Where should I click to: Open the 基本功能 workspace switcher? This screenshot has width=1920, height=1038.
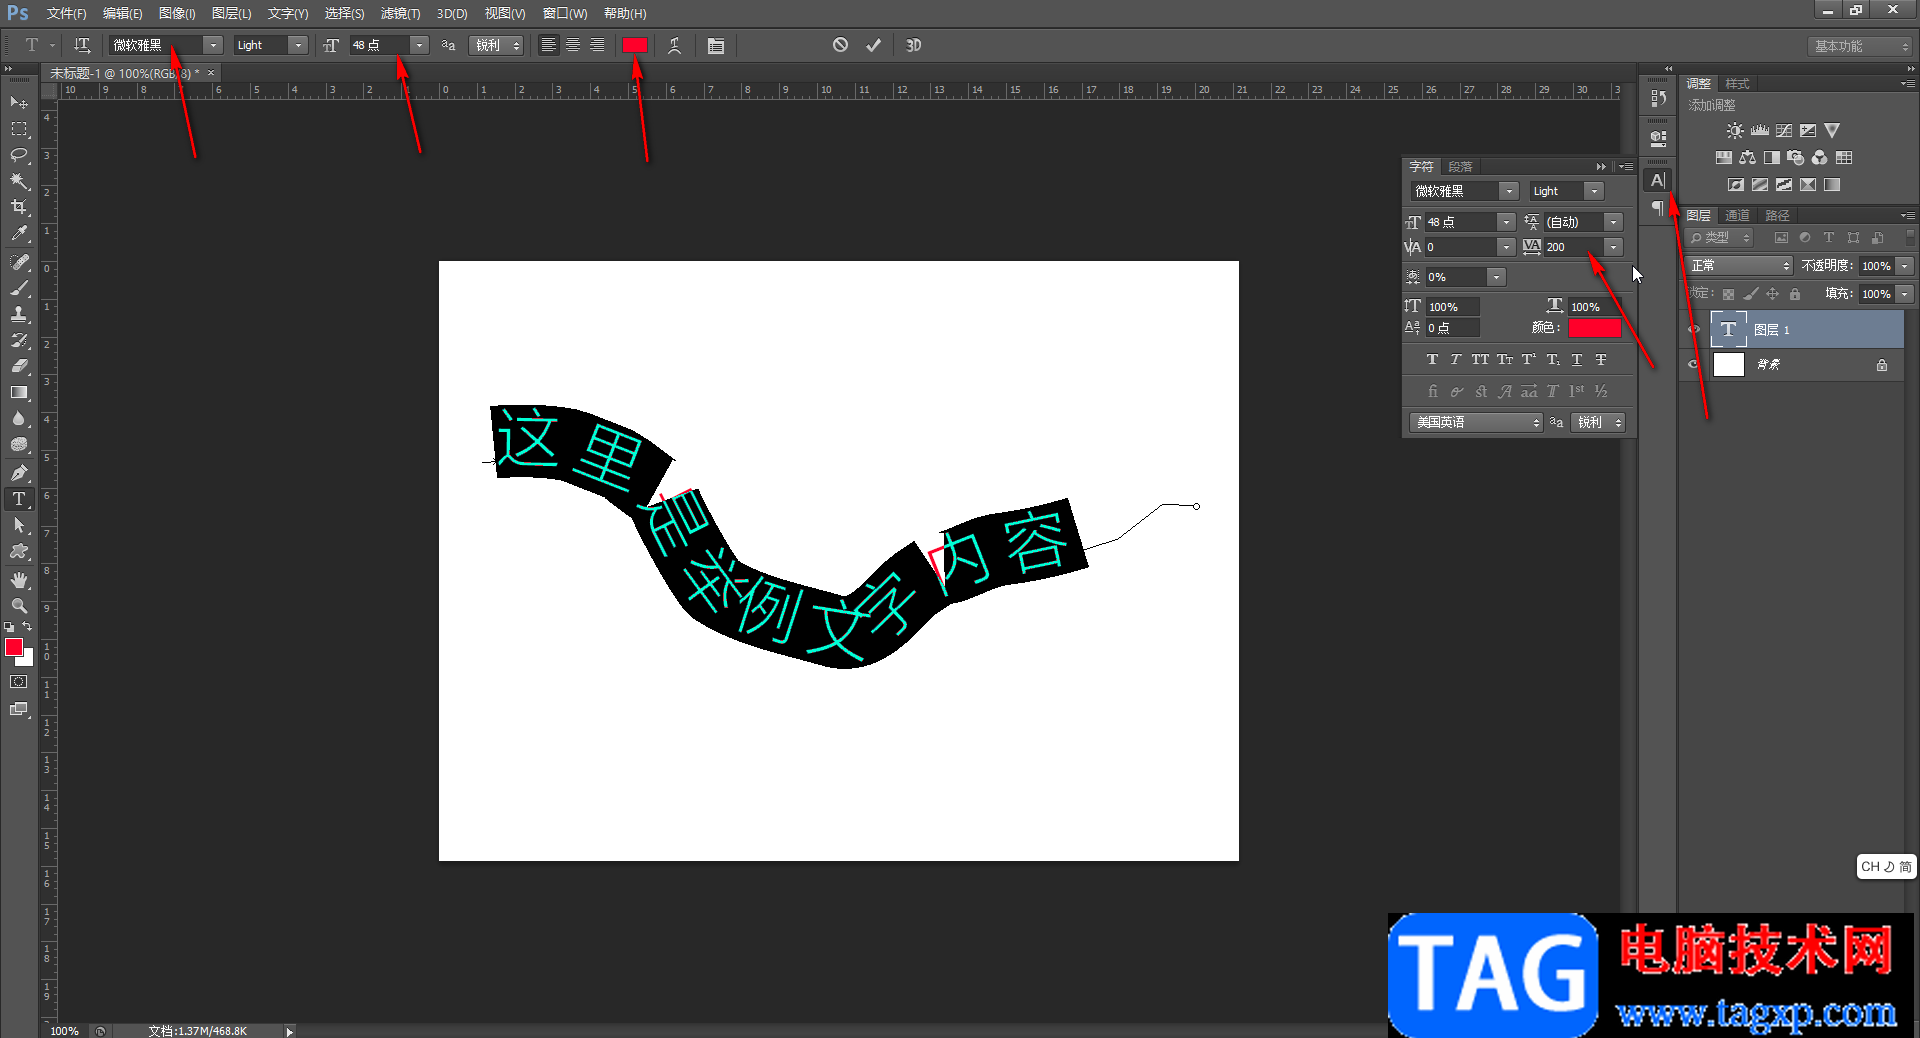coord(1860,46)
